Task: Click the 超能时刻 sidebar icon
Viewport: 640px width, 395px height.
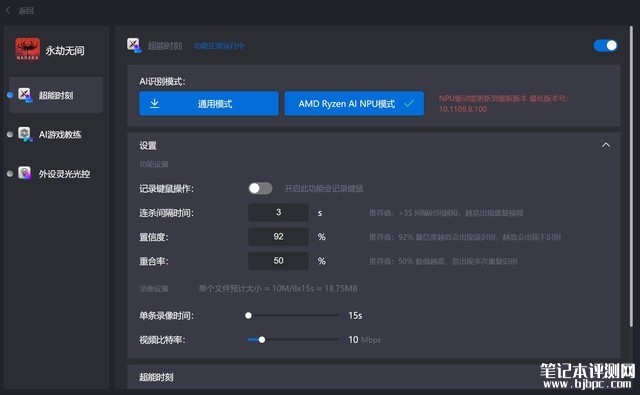Action: pyautogui.click(x=25, y=95)
